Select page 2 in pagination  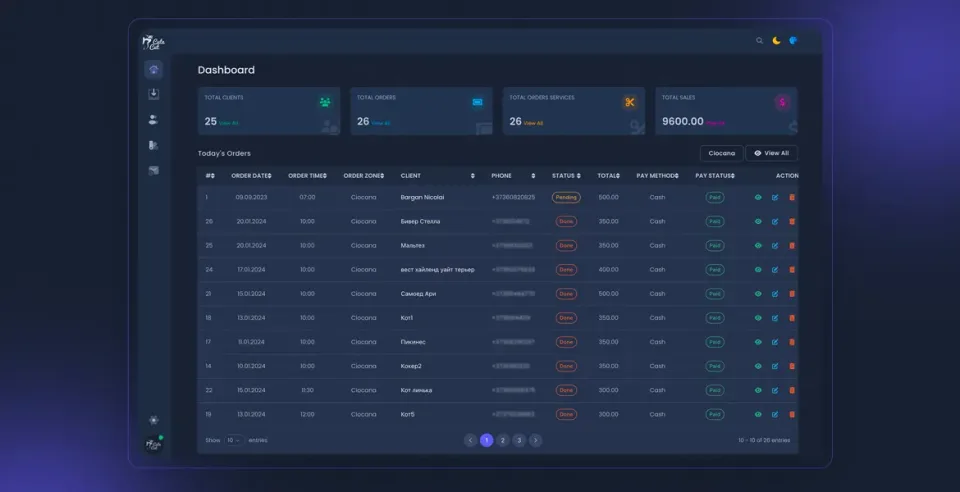tap(503, 440)
